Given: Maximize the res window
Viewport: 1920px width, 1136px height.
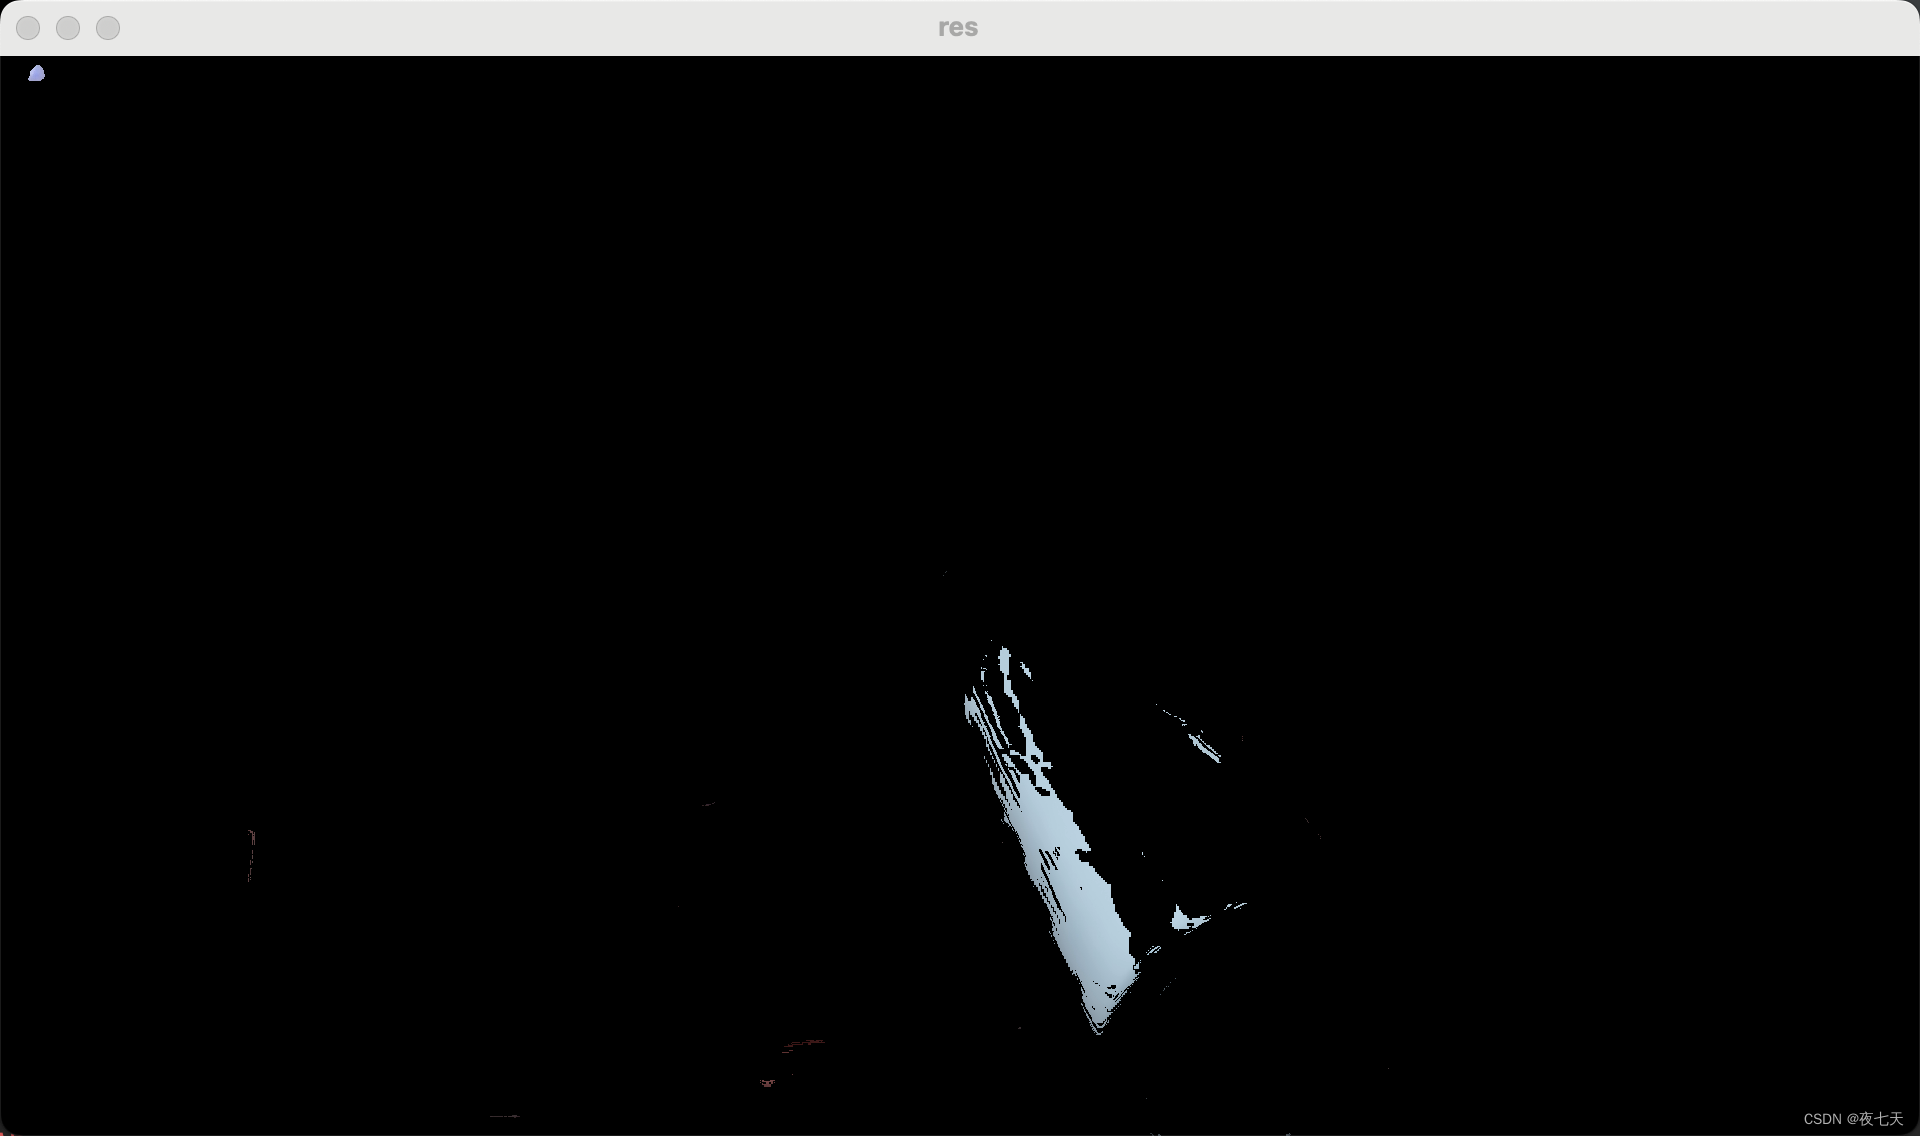Looking at the screenshot, I should 108,28.
